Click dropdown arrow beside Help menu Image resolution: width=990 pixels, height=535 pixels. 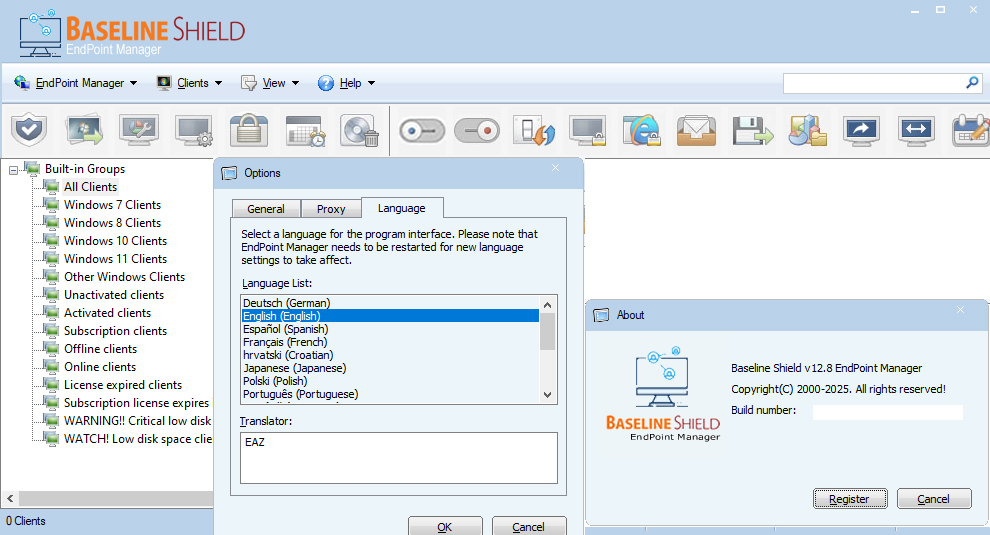click(x=371, y=83)
